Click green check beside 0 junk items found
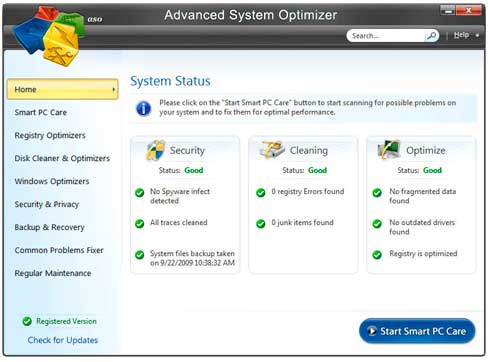 (x=261, y=223)
